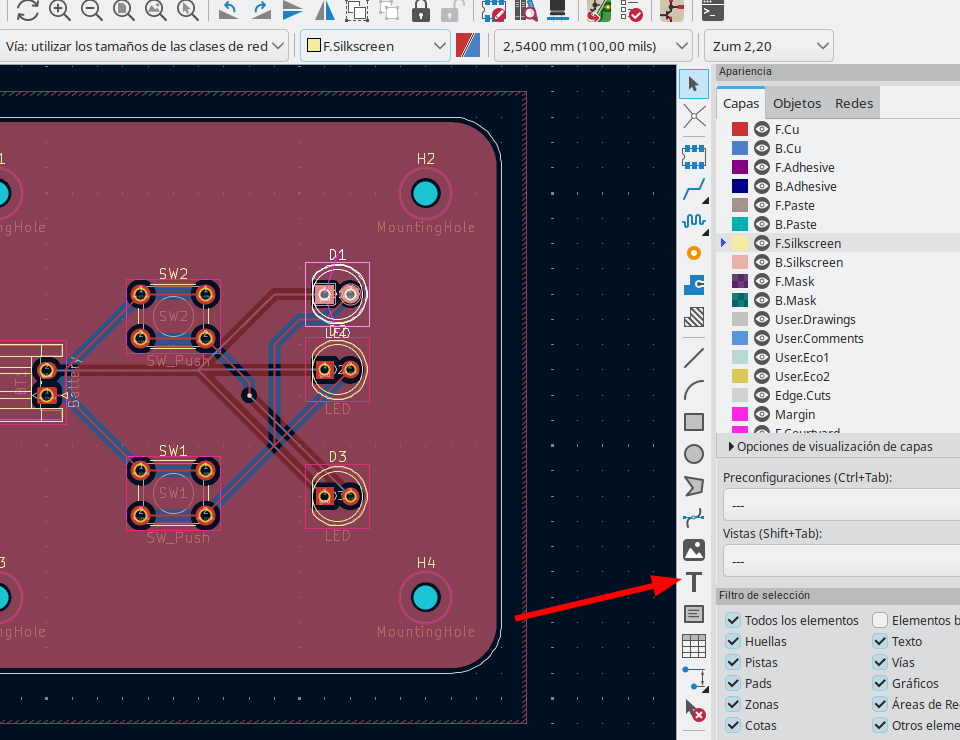Open the F.Silkscreen layer dropdown
960x740 pixels.
(375, 46)
